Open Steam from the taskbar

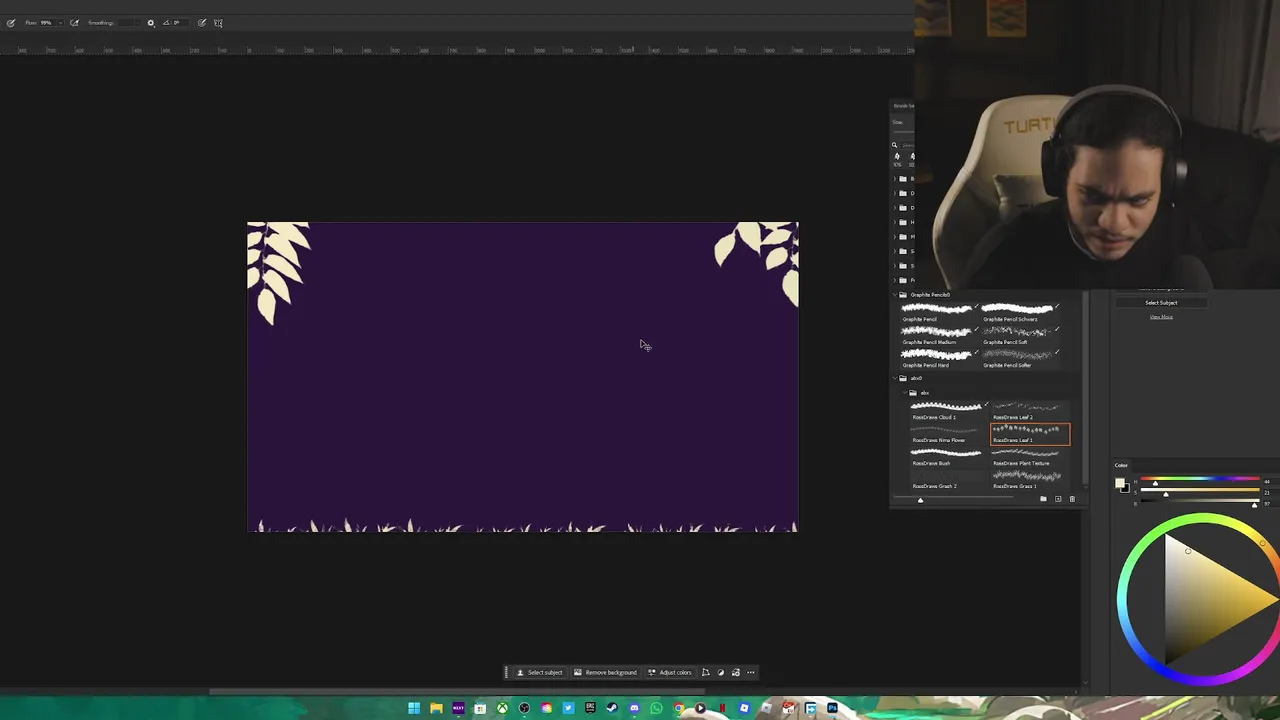point(612,708)
